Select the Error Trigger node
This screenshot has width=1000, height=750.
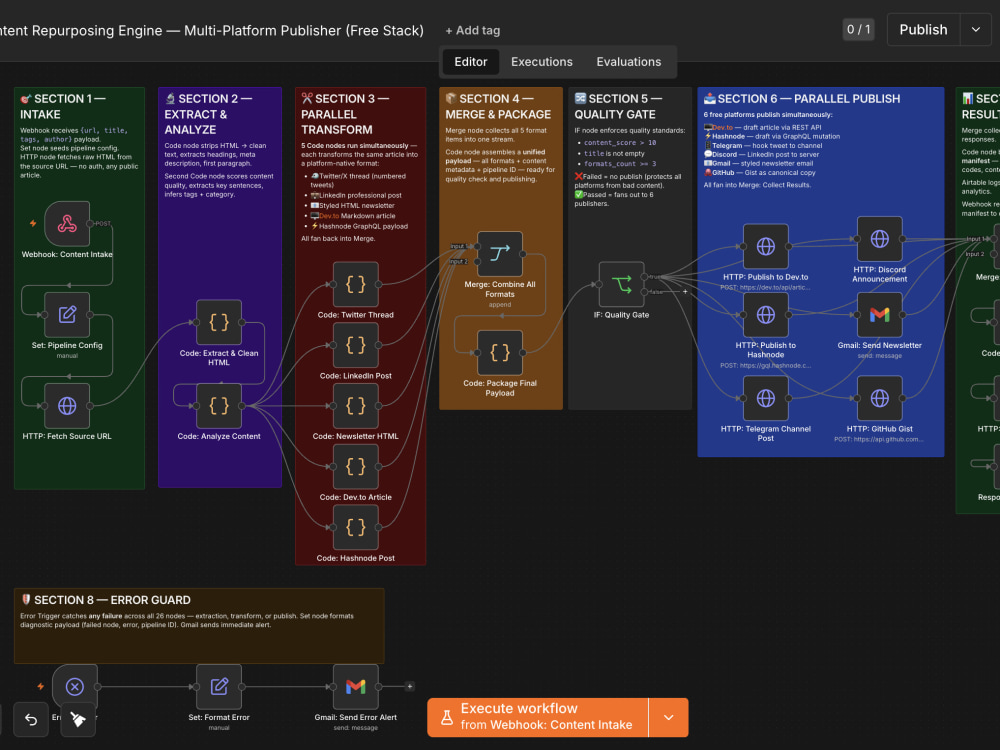coord(75,687)
